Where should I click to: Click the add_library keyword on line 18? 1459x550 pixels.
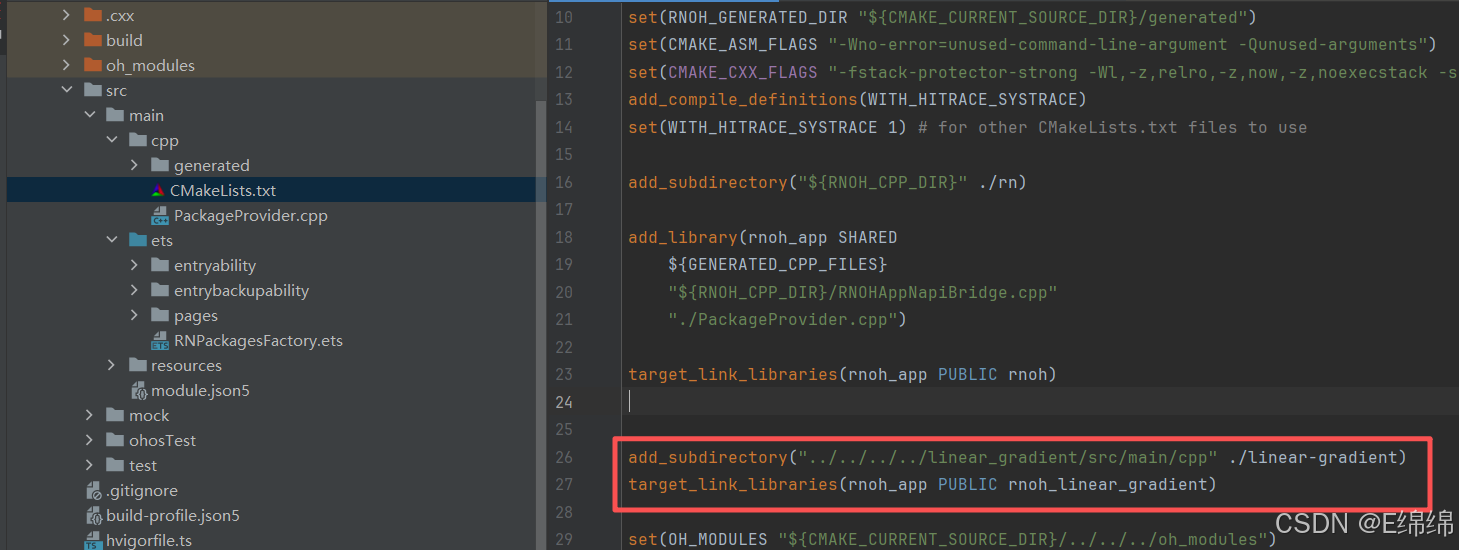[682, 237]
